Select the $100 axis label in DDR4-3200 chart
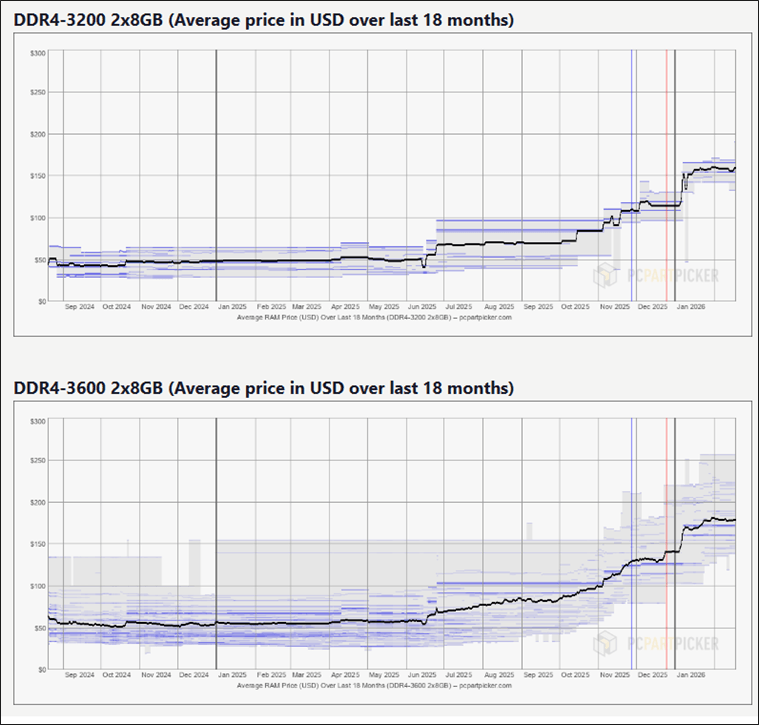Viewport: 759px width, 725px height. pyautogui.click(x=38, y=218)
